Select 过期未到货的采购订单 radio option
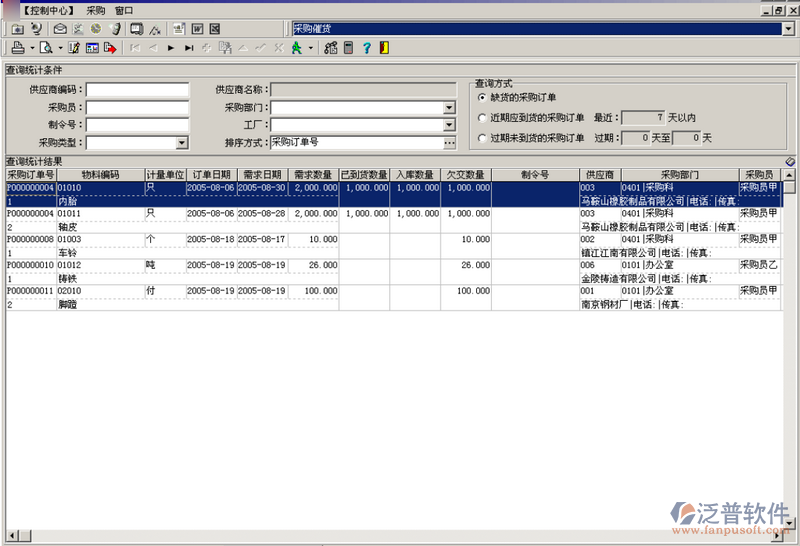800x546 pixels. pyautogui.click(x=482, y=137)
